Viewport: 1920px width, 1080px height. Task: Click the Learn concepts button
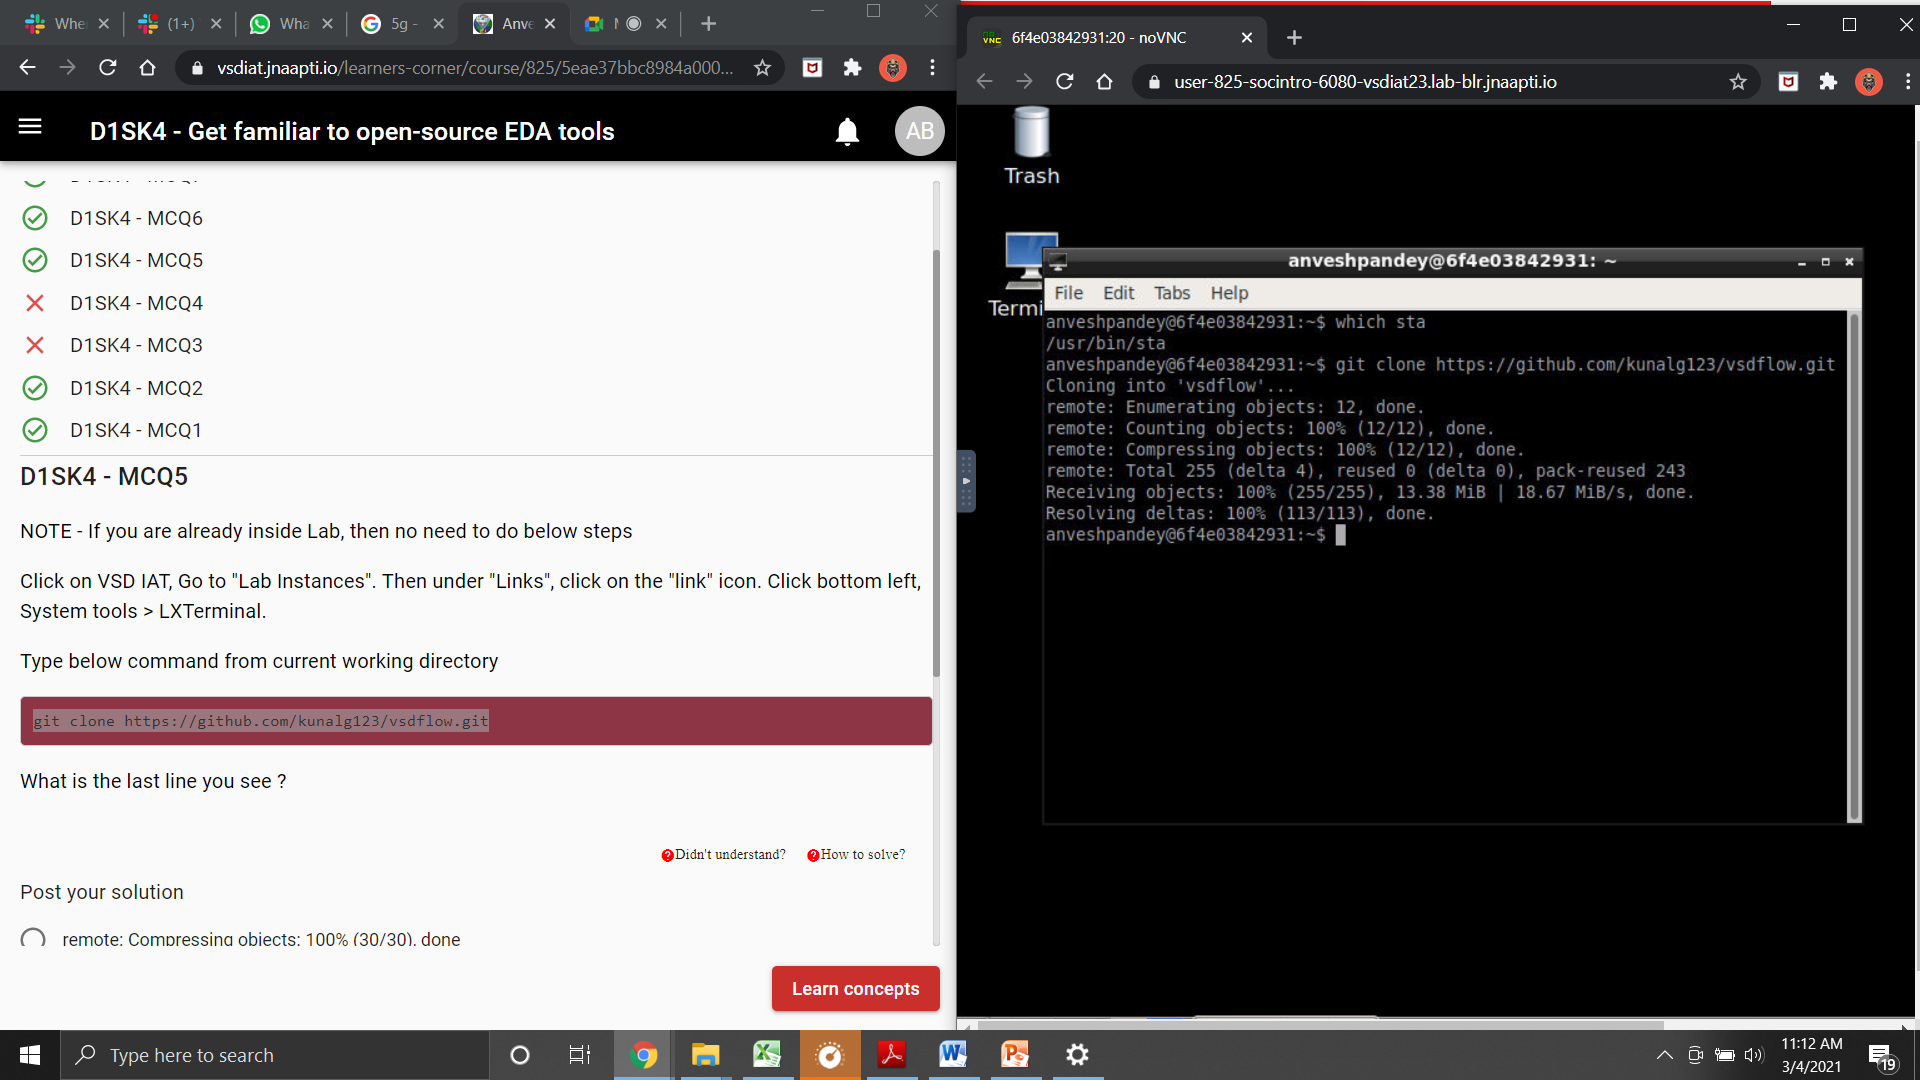(855, 989)
